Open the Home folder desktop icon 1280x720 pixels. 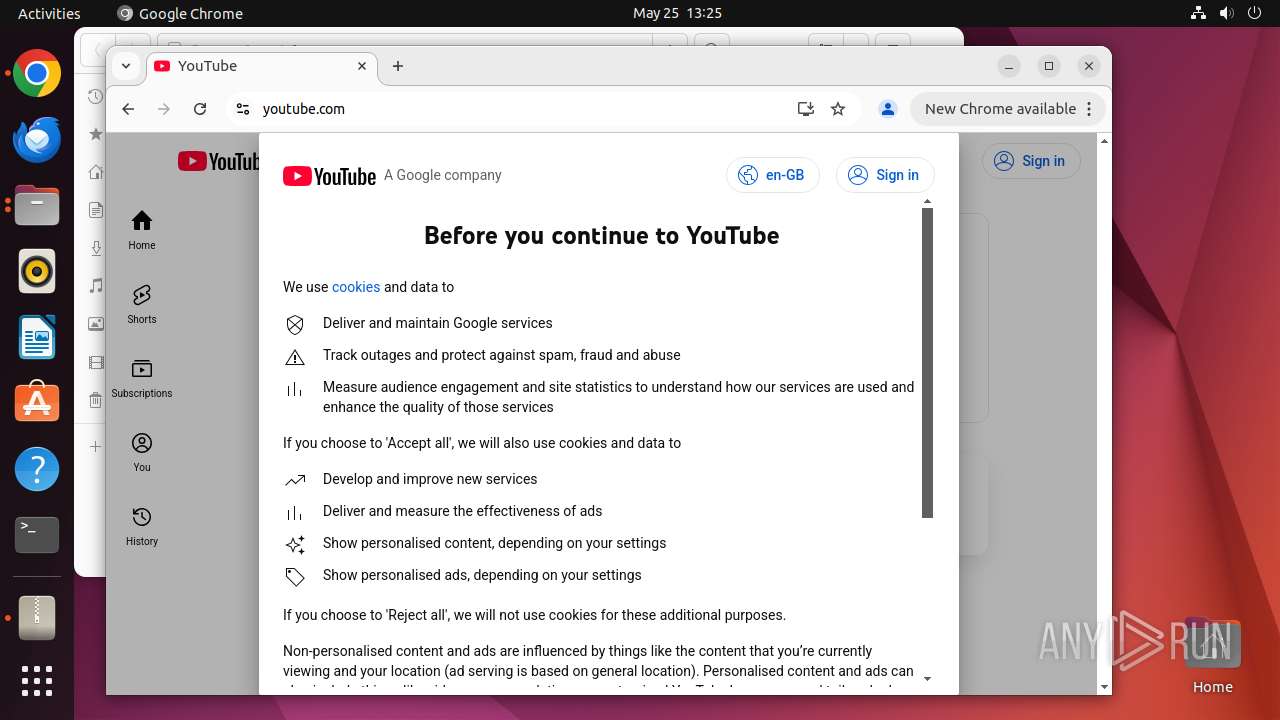[1212, 655]
